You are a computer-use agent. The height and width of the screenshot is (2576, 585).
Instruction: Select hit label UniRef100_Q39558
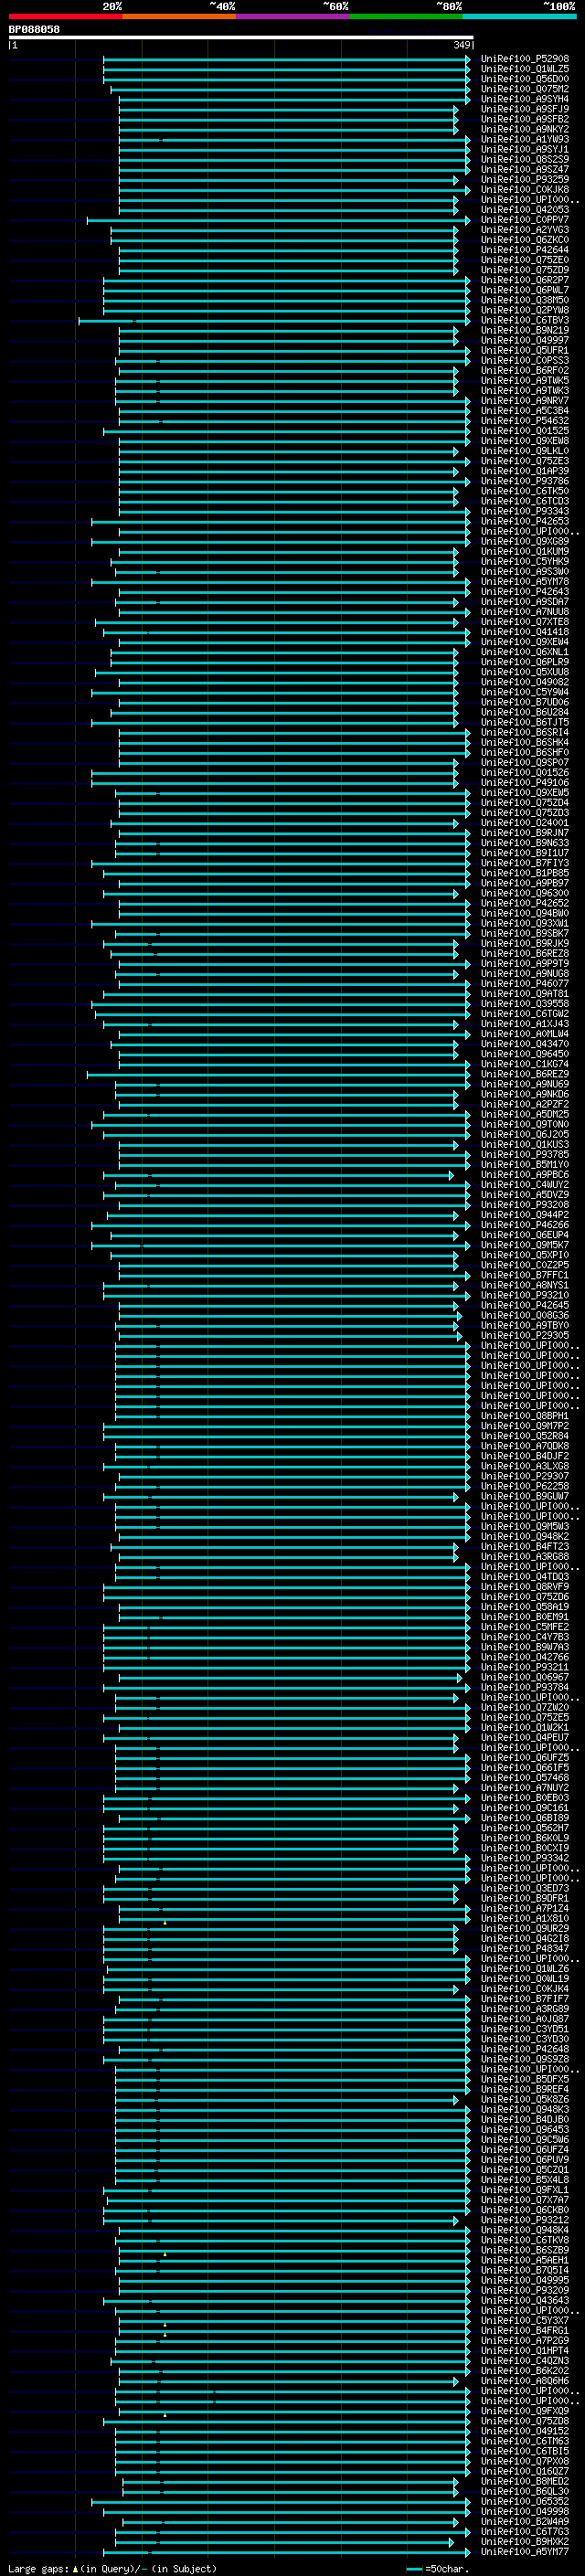tap(525, 1004)
